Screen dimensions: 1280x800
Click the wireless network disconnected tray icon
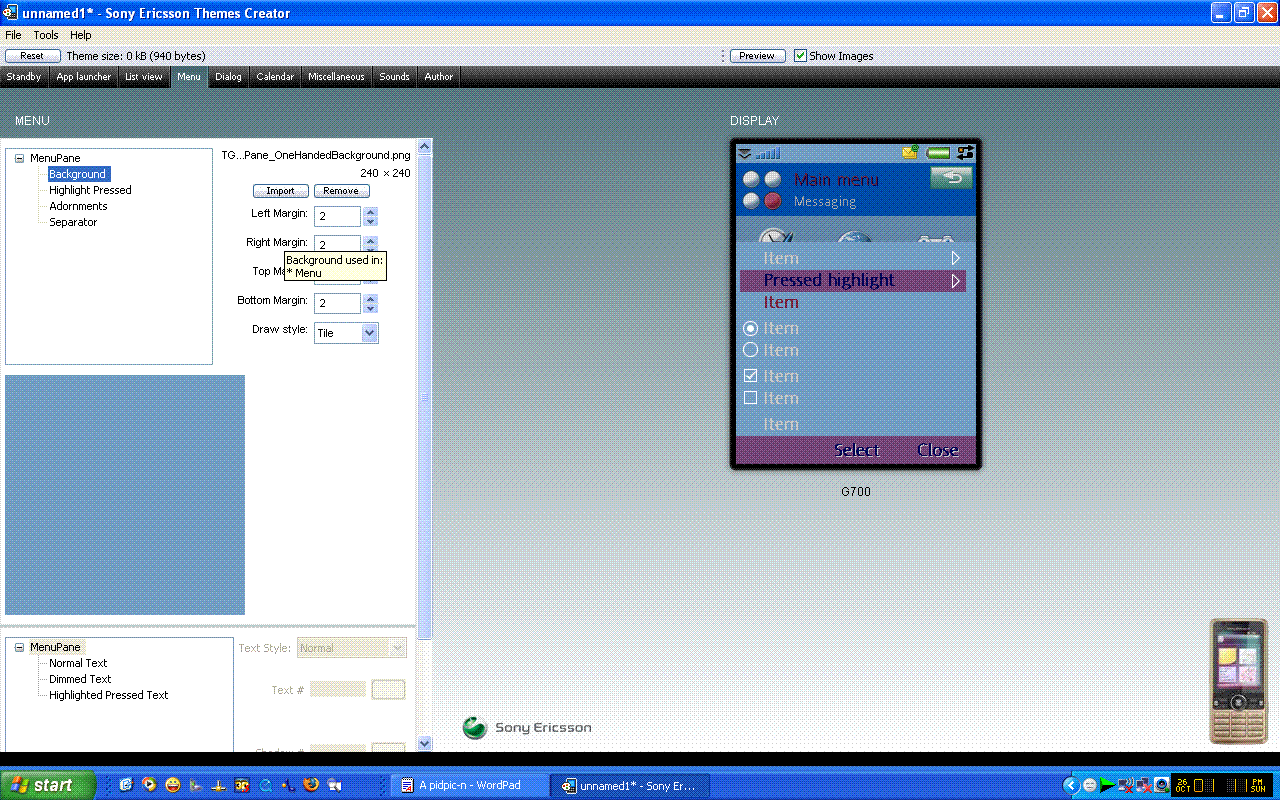pos(1125,785)
